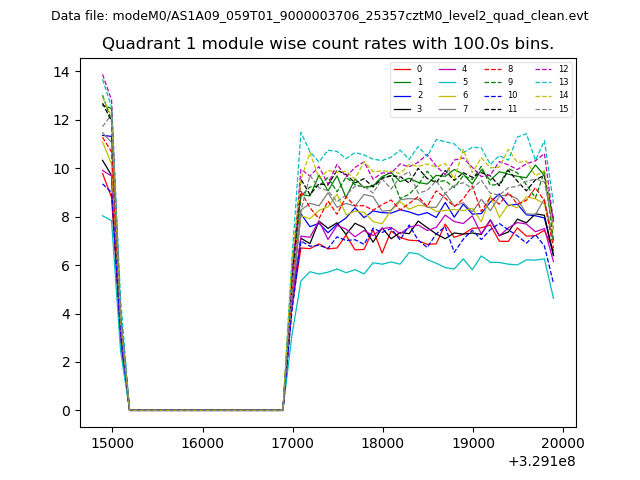Viewport: 640px width, 480px height.
Task: Click the x-axis tick label 20000
Action: click(x=563, y=440)
